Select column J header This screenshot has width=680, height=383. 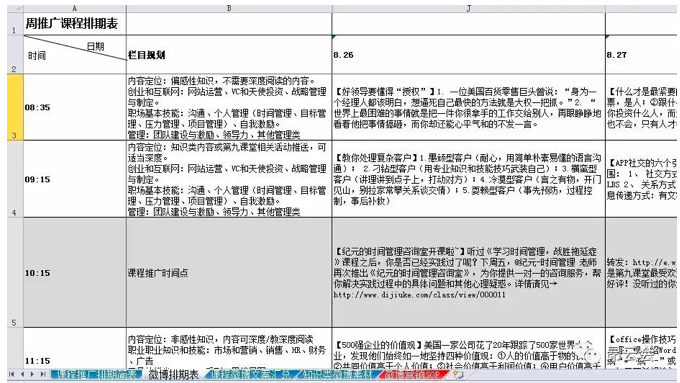pyautogui.click(x=468, y=8)
